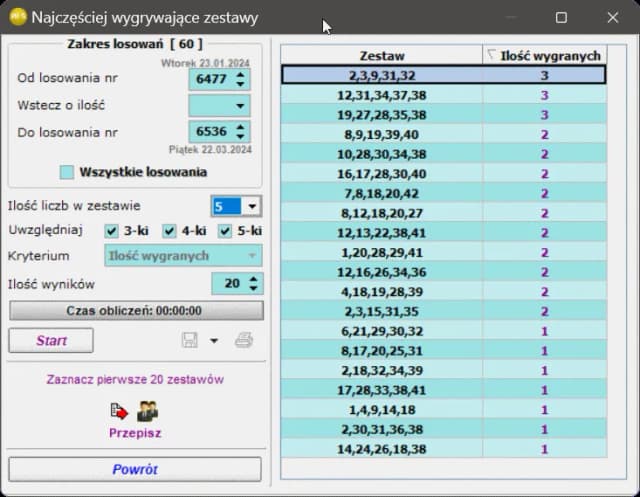Open the Wstecz o ilość dropdown
Viewport: 640px width, 497px height.
point(241,105)
